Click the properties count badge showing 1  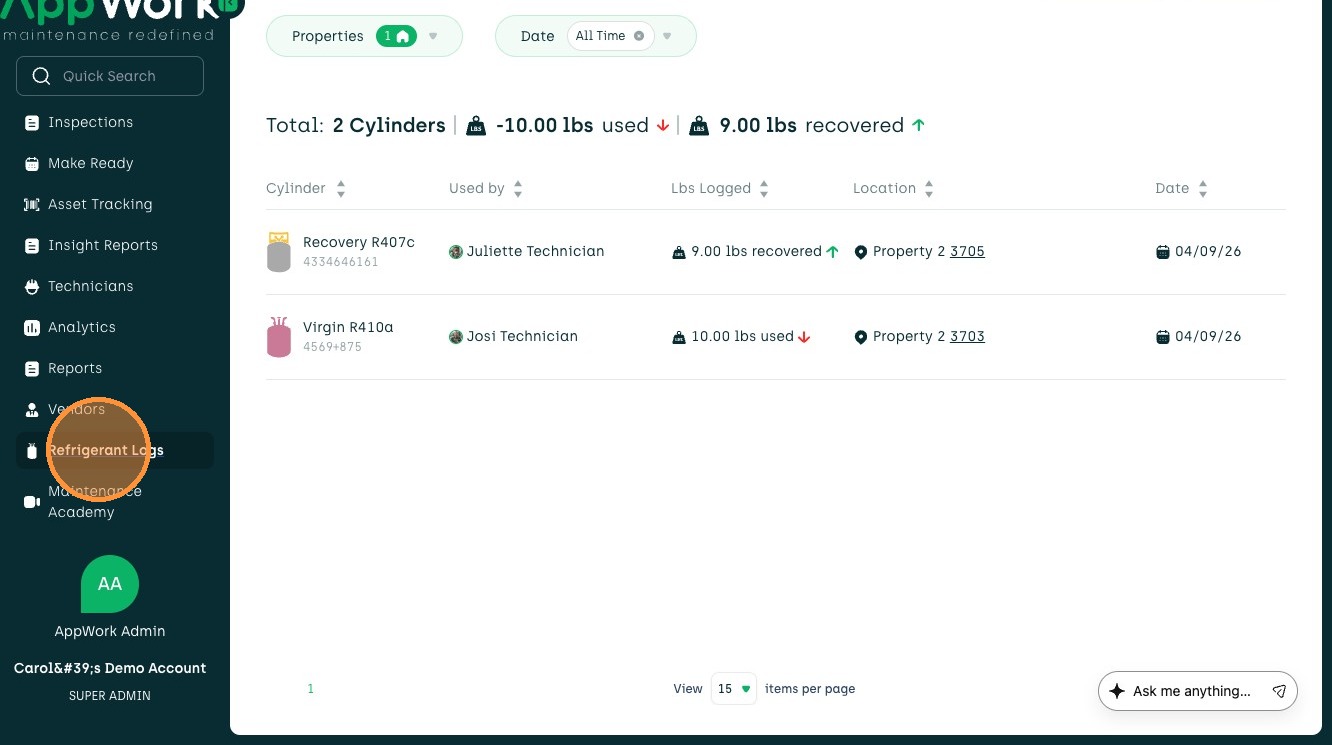click(396, 36)
